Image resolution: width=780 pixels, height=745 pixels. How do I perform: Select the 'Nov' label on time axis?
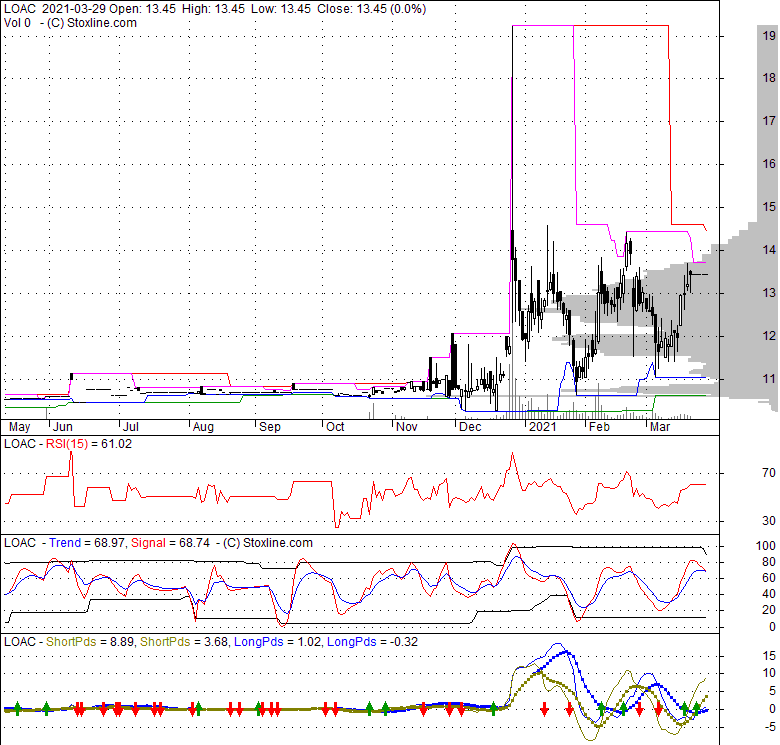pos(407,427)
